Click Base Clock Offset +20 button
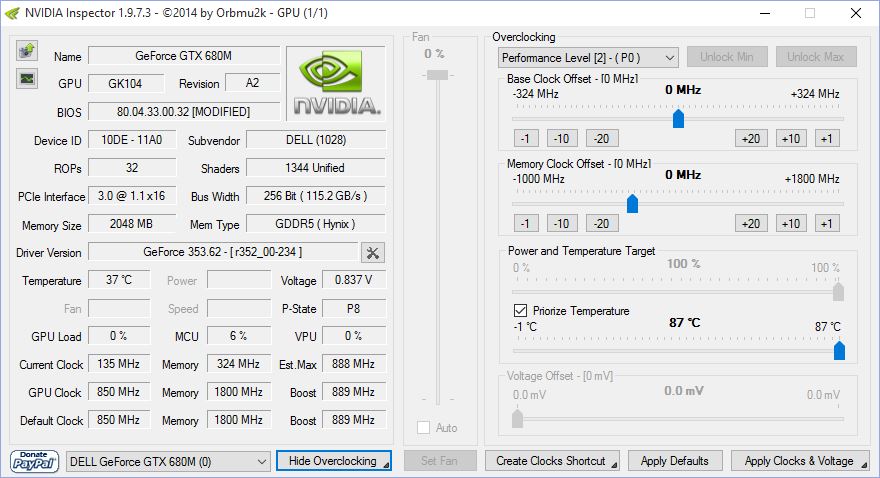The width and height of the screenshot is (880, 478). point(751,139)
